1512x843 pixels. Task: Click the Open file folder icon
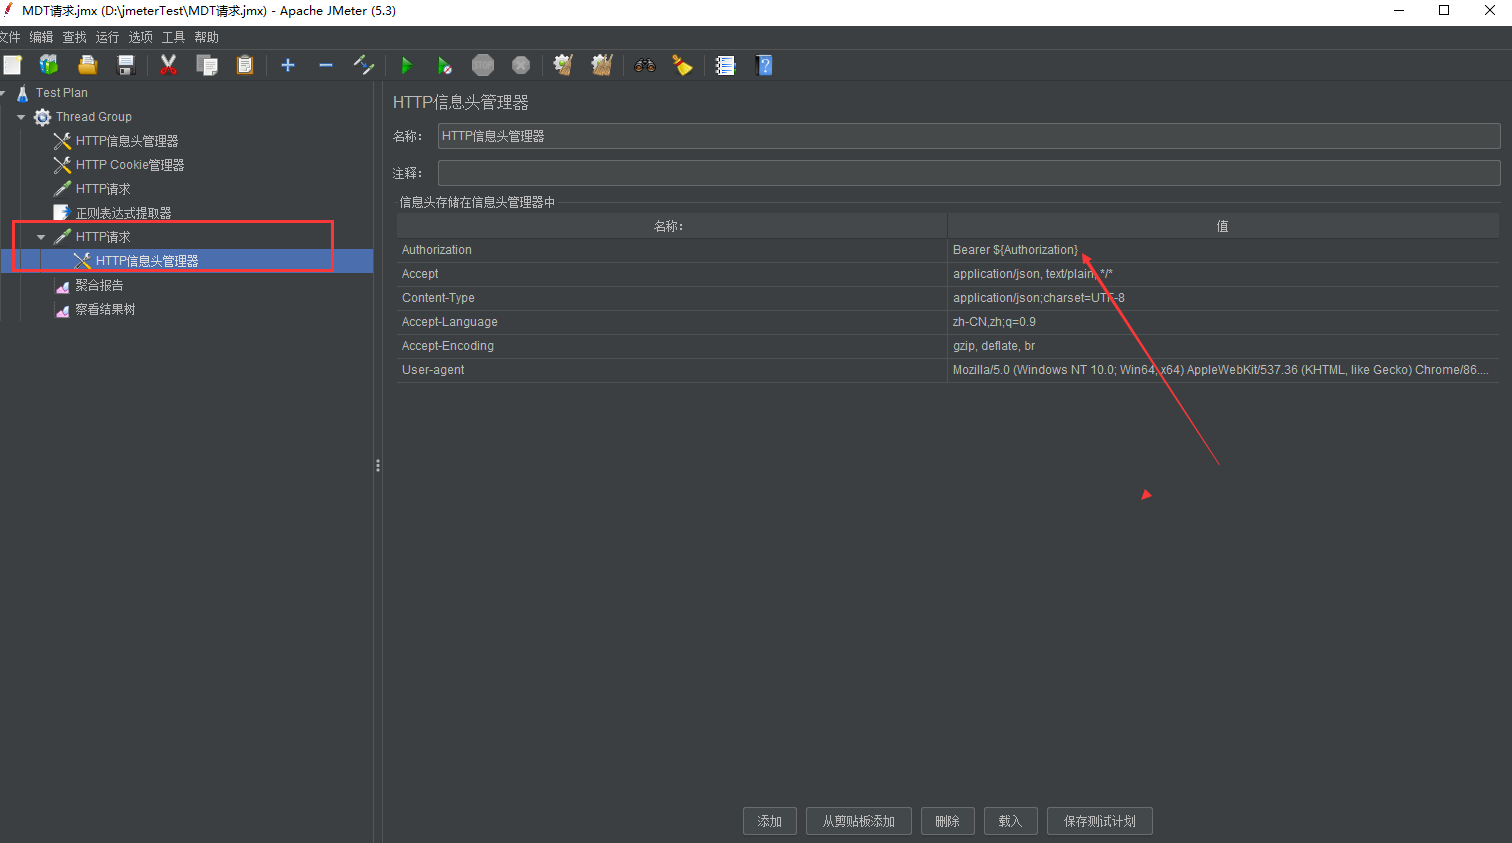click(x=88, y=65)
